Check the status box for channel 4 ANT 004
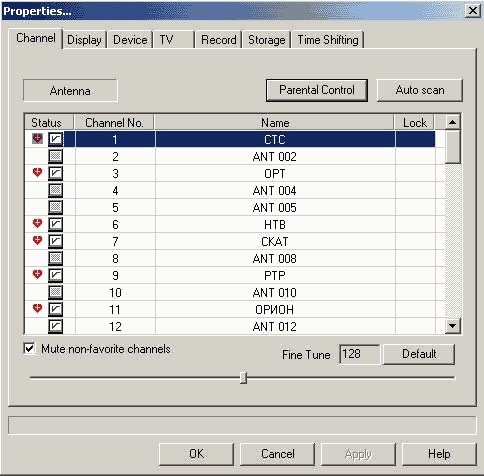Image resolution: width=484 pixels, height=476 pixels. 55,190
